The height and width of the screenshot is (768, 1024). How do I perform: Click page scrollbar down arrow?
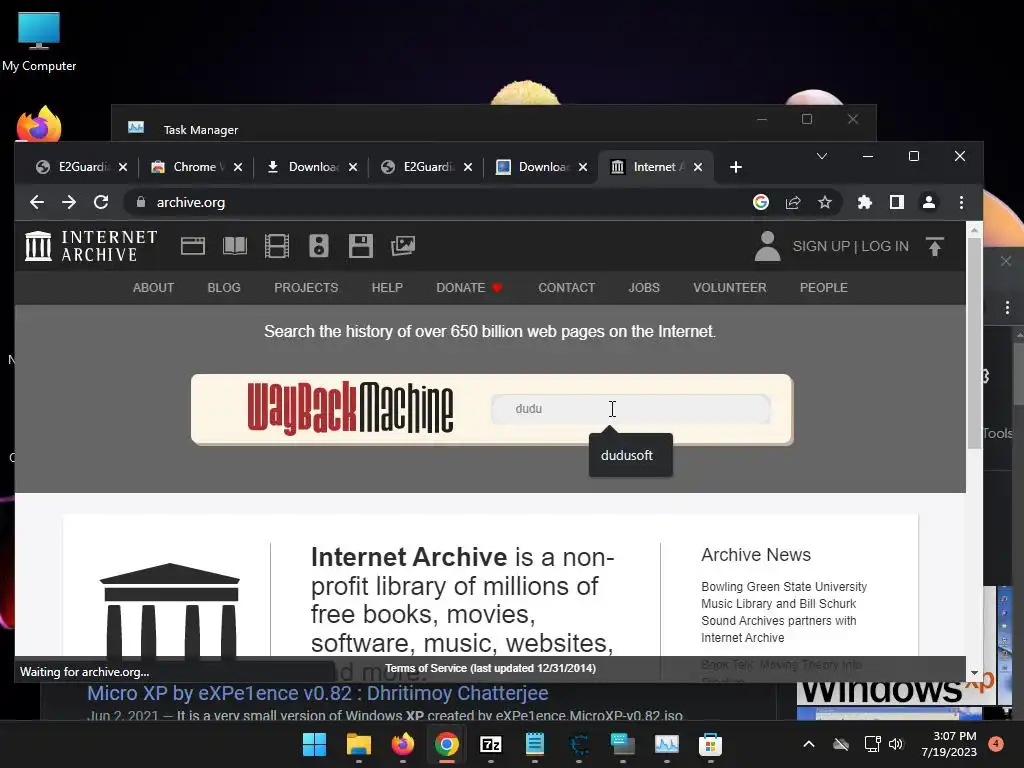pos(974,673)
